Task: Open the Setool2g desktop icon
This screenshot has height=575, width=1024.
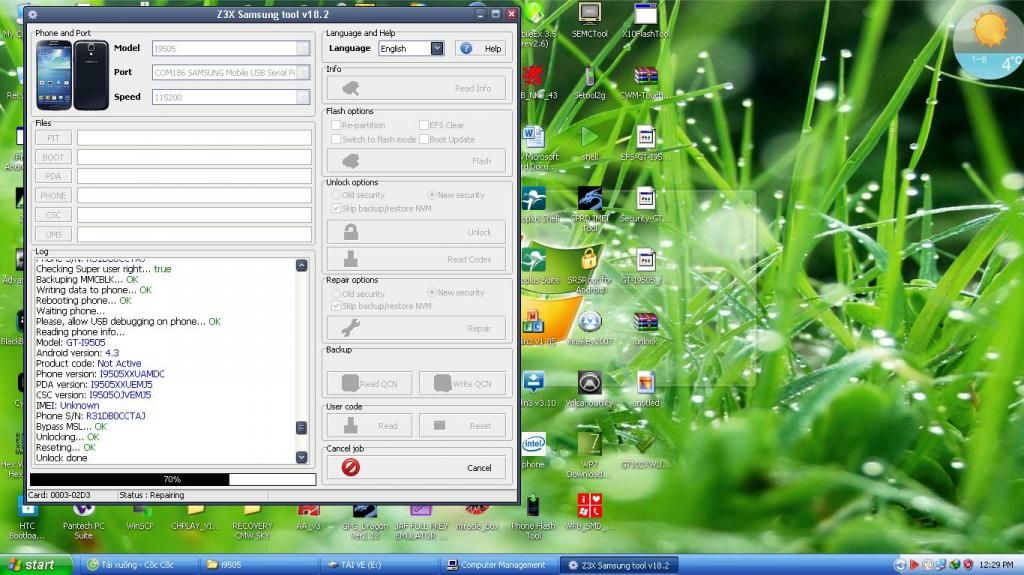Action: tap(589, 83)
